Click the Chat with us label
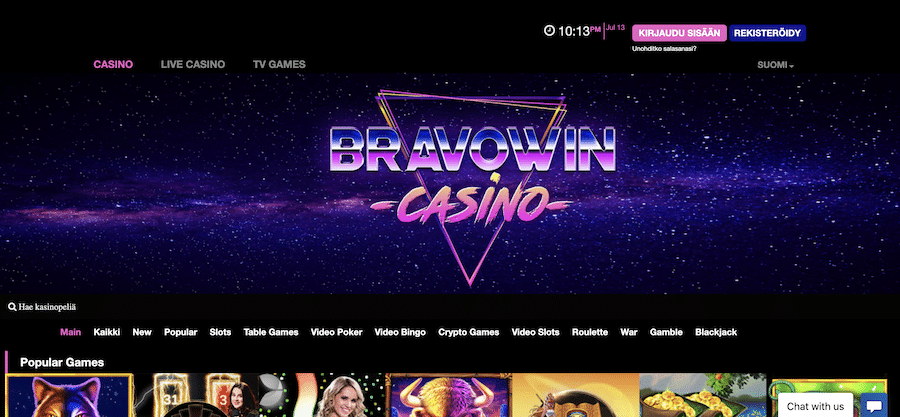This screenshot has width=900, height=417. 815,406
